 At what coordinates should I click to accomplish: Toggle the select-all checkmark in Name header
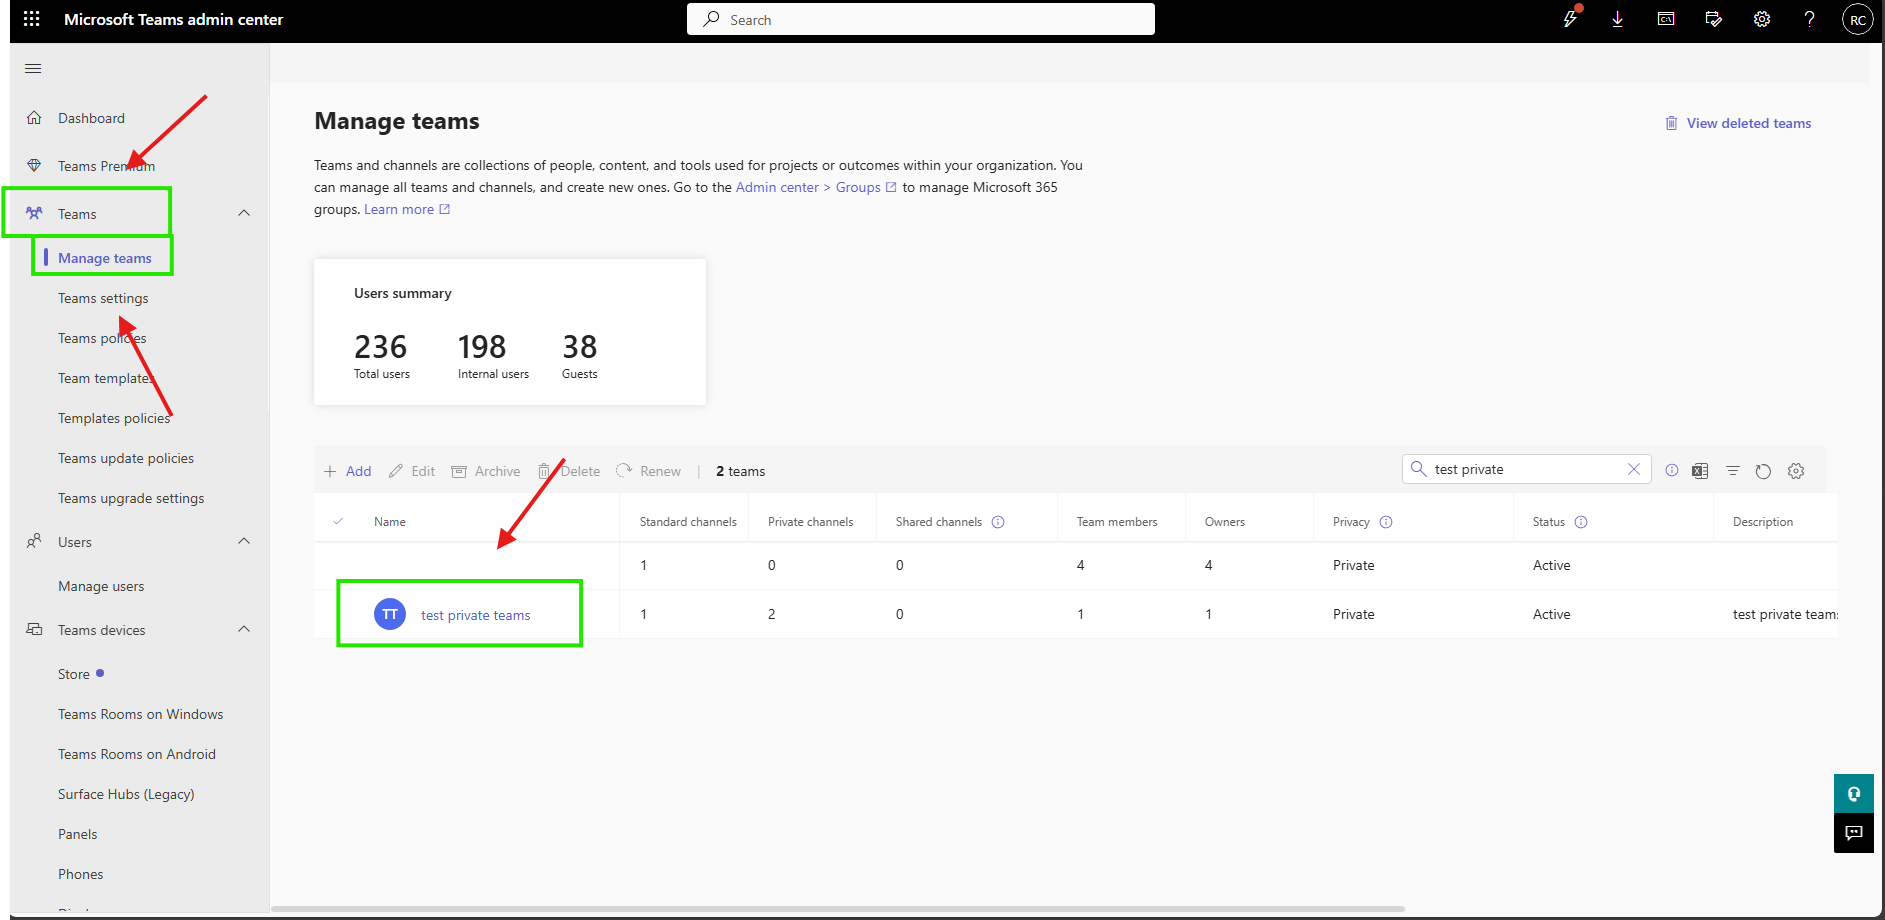pyautogui.click(x=338, y=521)
